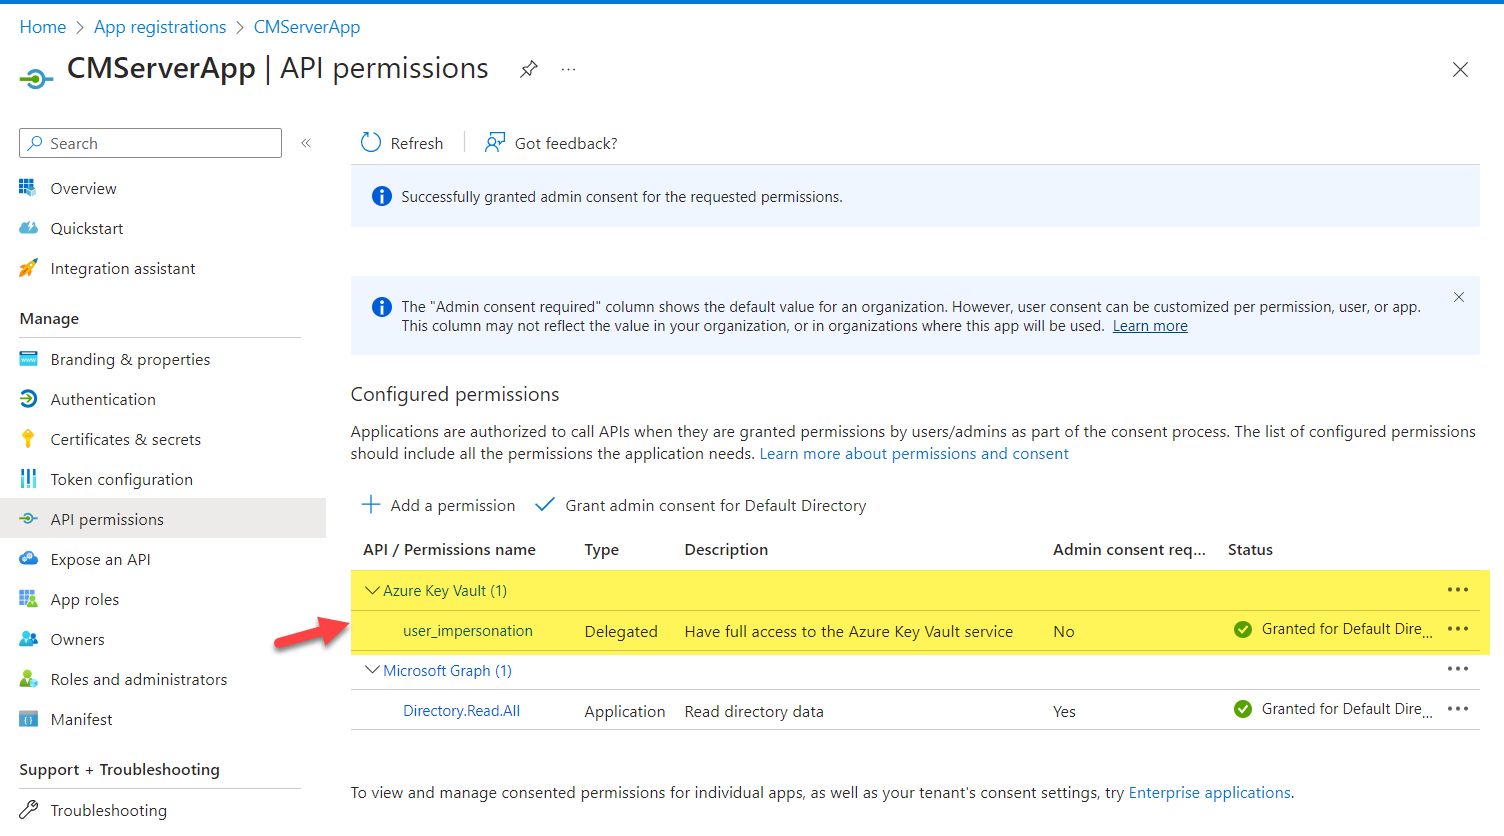Click the granted checkmark for user_impersonation

click(1243, 629)
